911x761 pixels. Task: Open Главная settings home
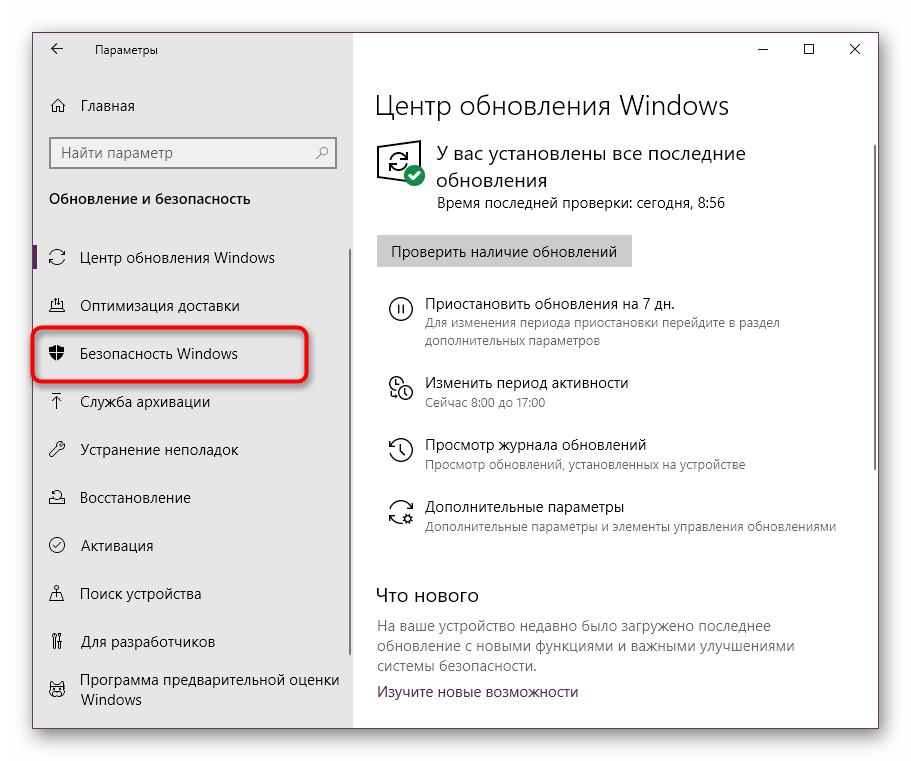pyautogui.click(x=107, y=106)
